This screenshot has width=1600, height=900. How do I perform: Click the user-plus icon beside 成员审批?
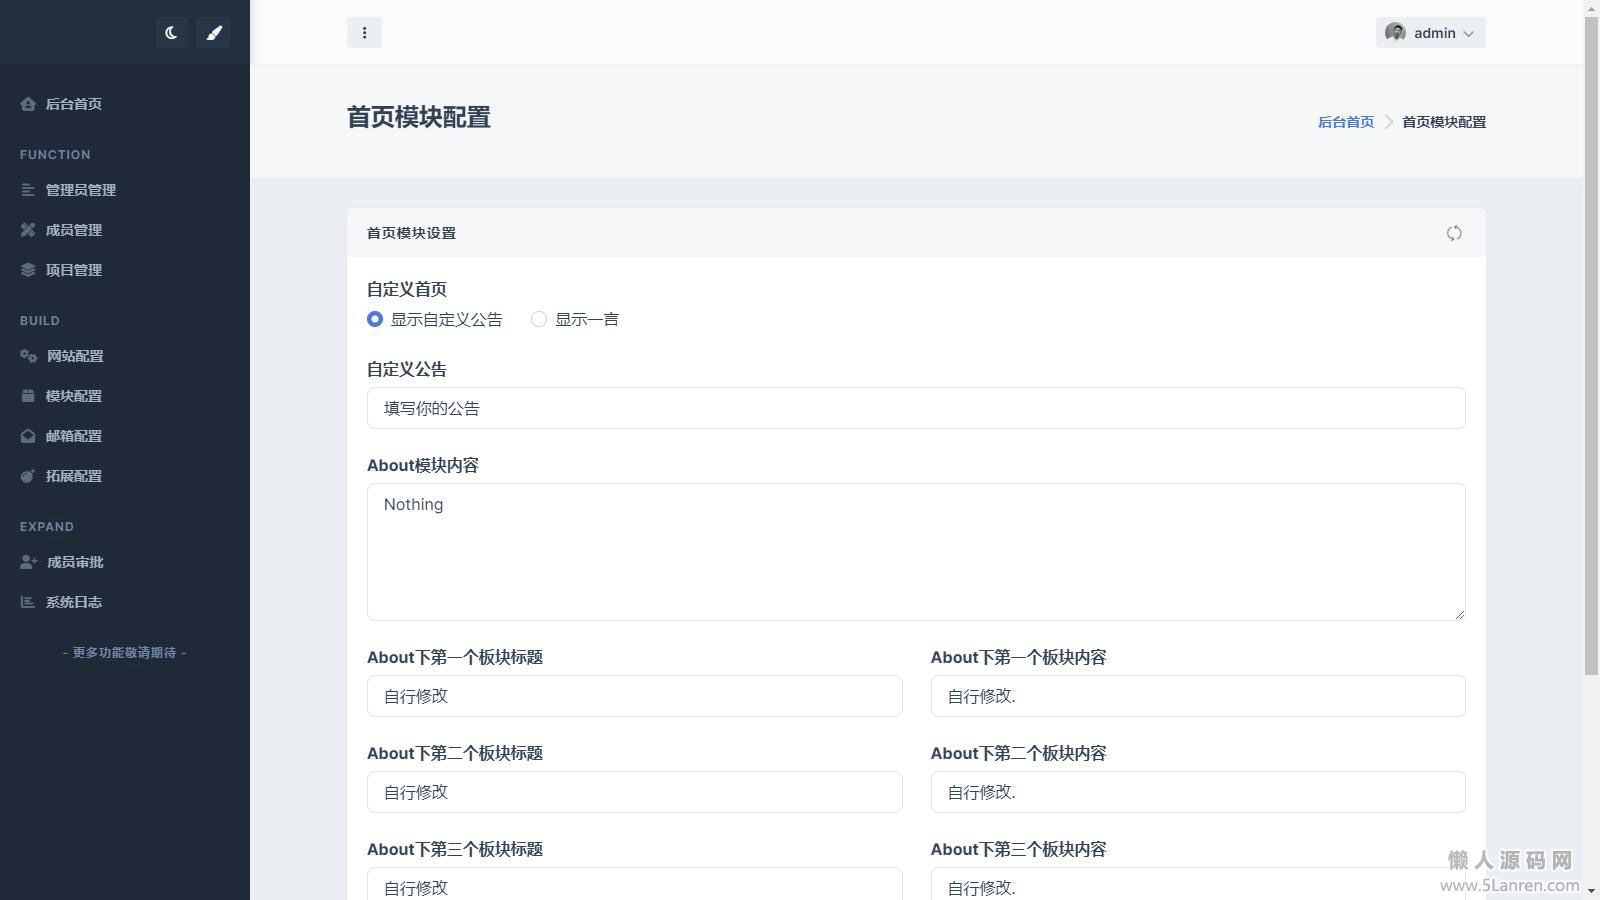[28, 562]
